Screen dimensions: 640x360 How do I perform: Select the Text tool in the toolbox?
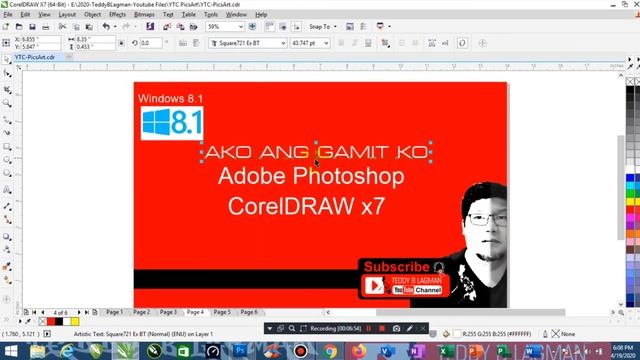(7, 190)
